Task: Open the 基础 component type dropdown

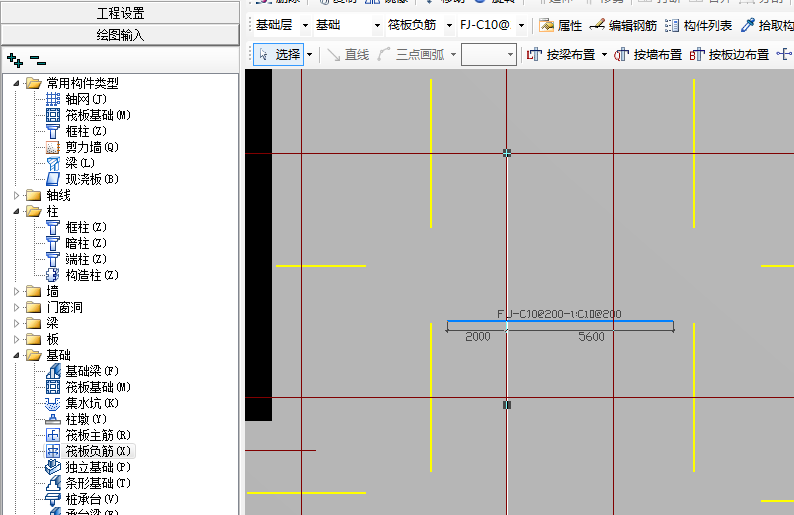Action: pyautogui.click(x=377, y=25)
